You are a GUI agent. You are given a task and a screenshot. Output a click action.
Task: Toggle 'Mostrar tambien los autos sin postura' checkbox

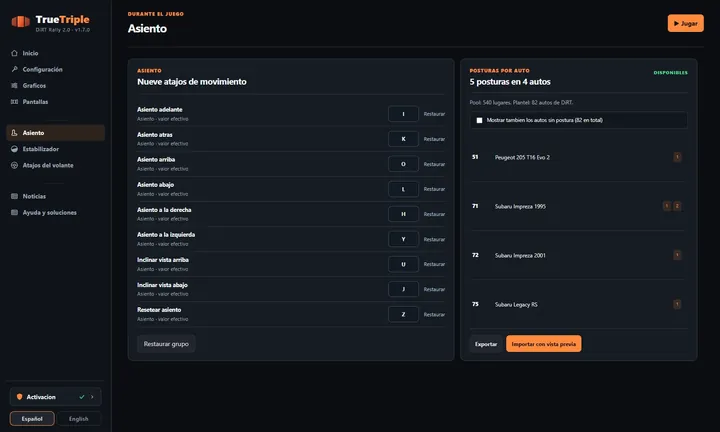pyautogui.click(x=479, y=120)
